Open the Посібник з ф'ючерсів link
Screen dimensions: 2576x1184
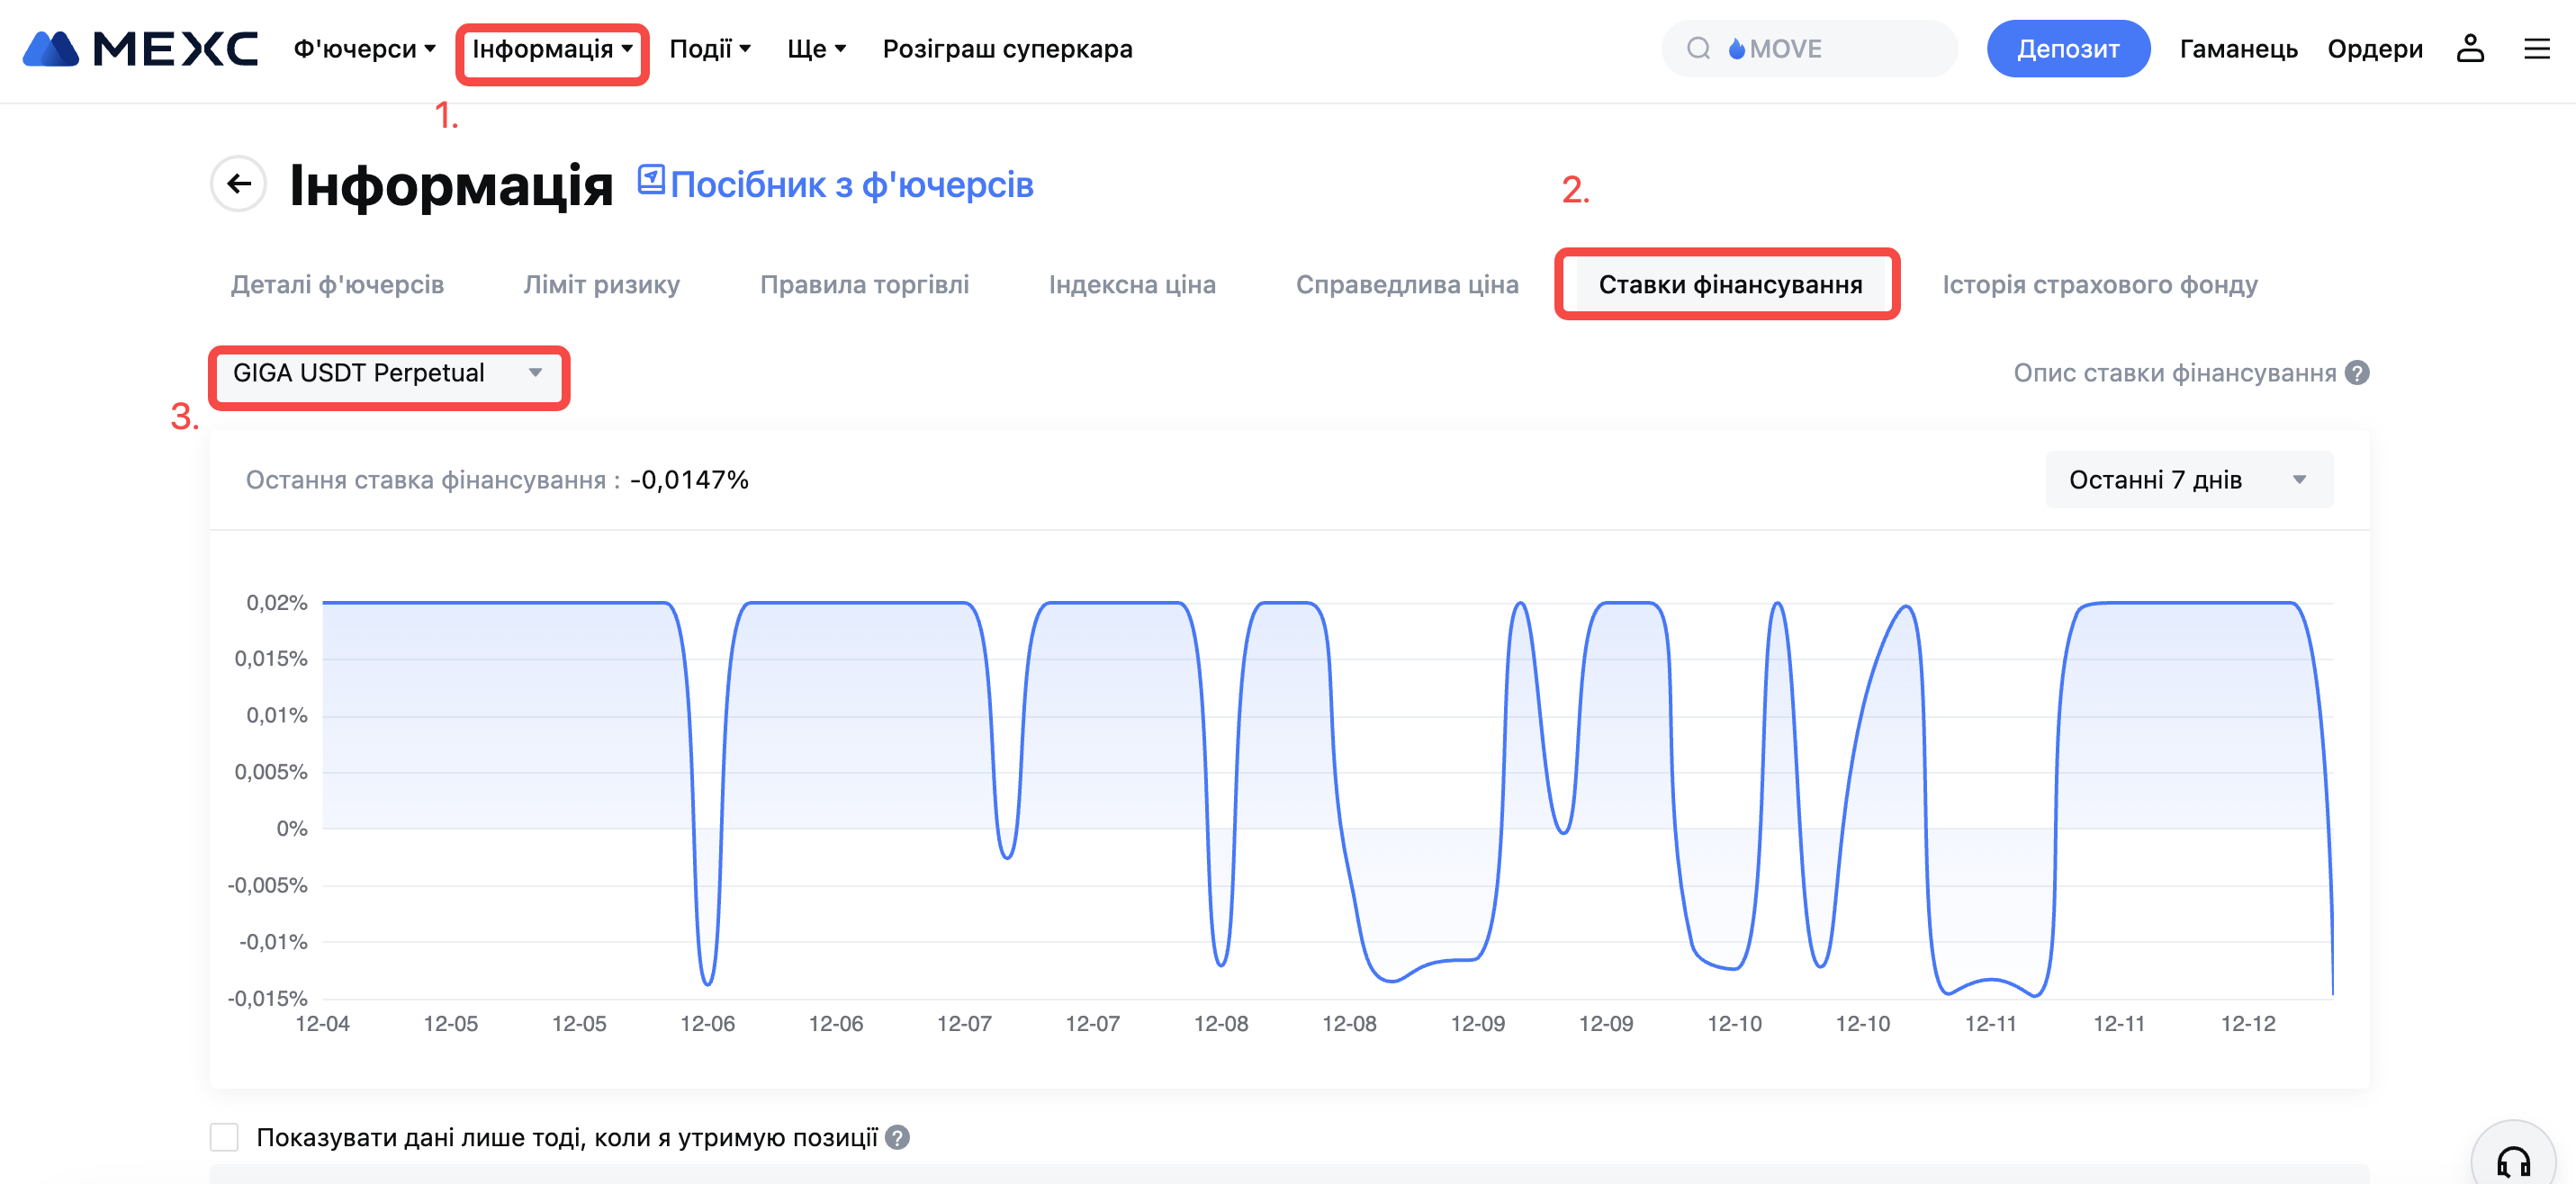click(850, 185)
